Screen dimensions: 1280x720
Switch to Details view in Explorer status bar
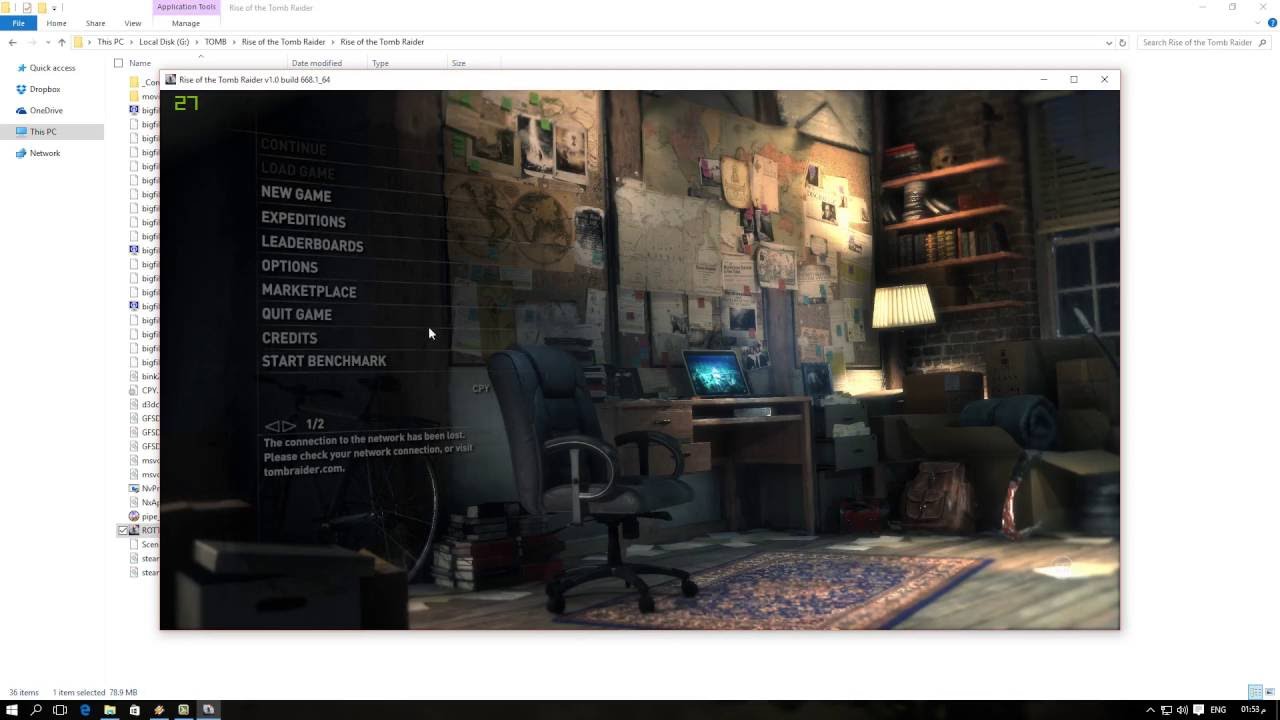pos(1255,692)
